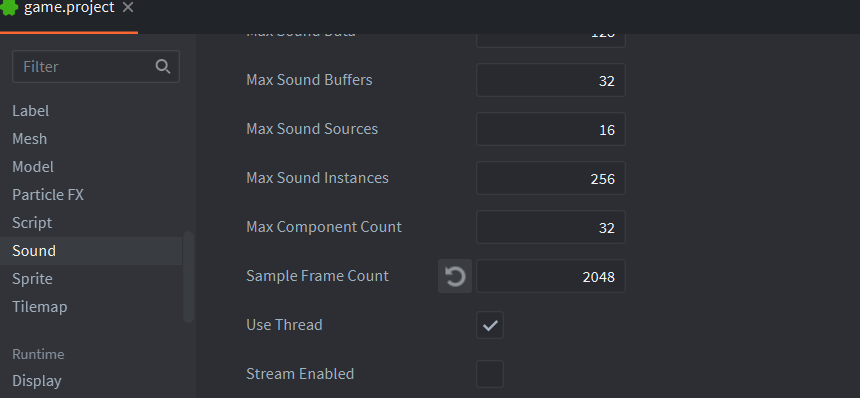Click the Max Sound Buffers value field
This screenshot has height=398, width=860.
[x=551, y=80]
